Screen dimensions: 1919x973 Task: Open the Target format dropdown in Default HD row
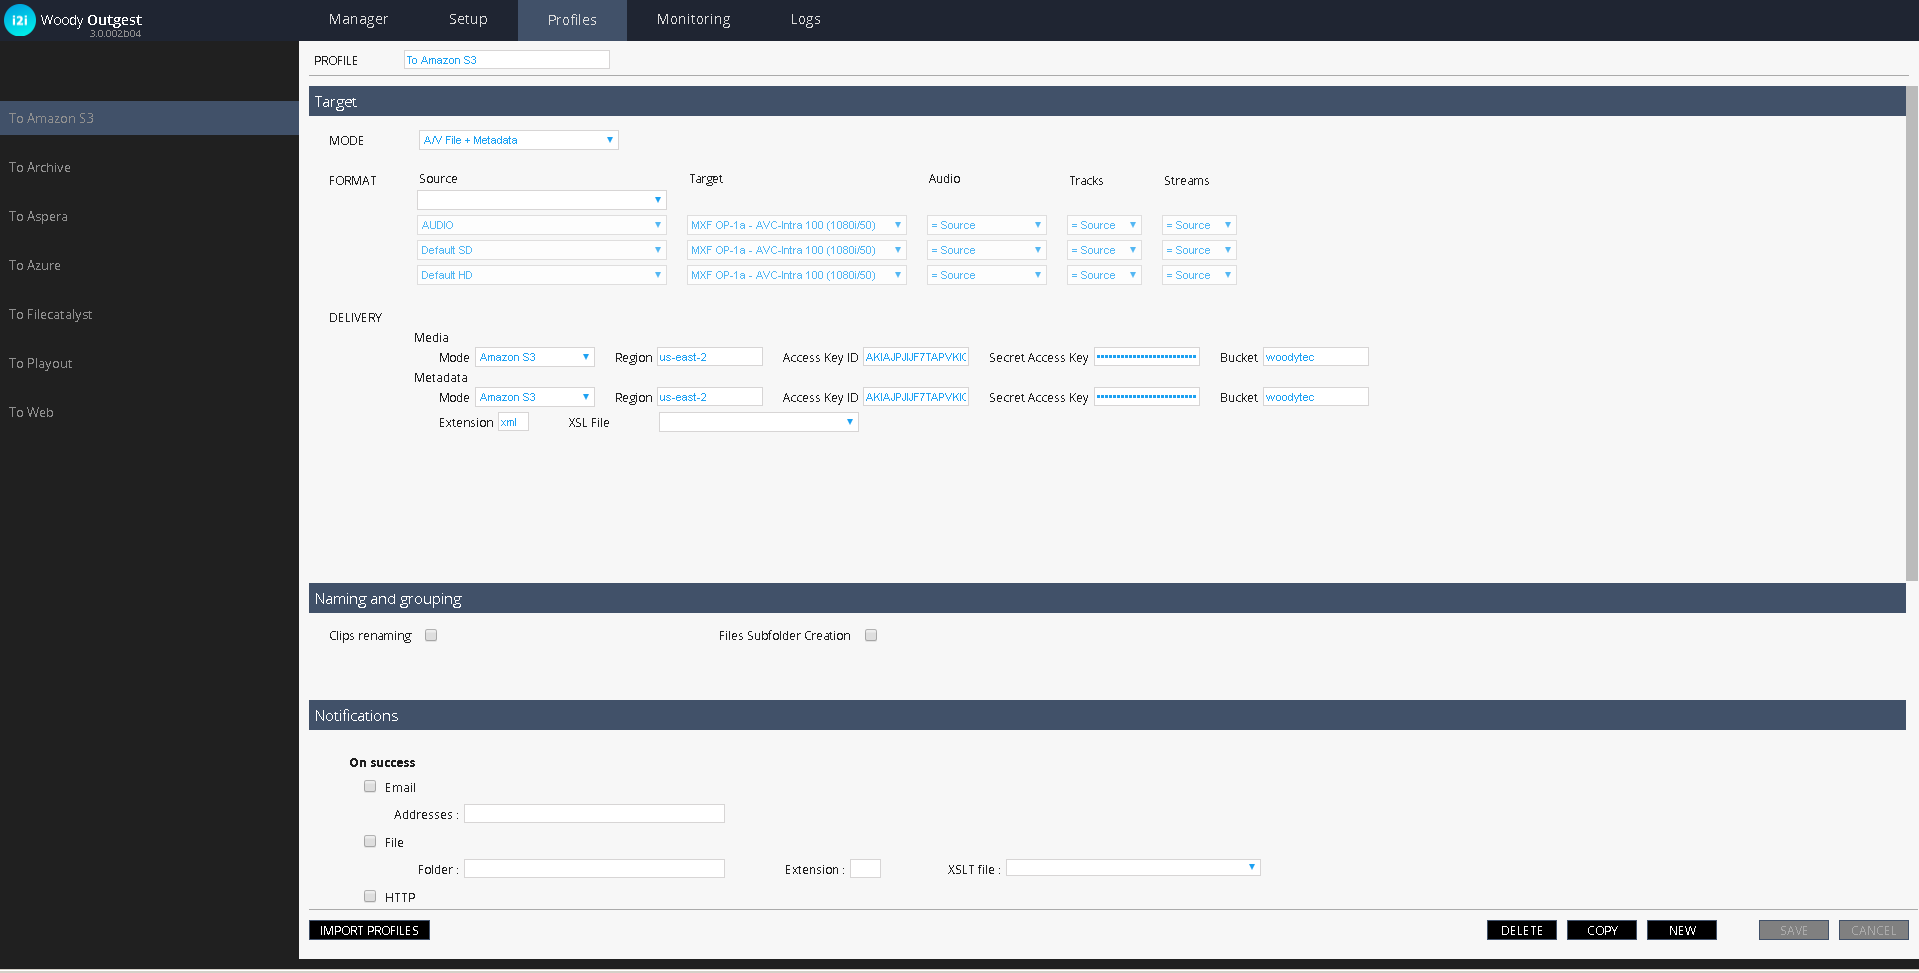point(796,275)
